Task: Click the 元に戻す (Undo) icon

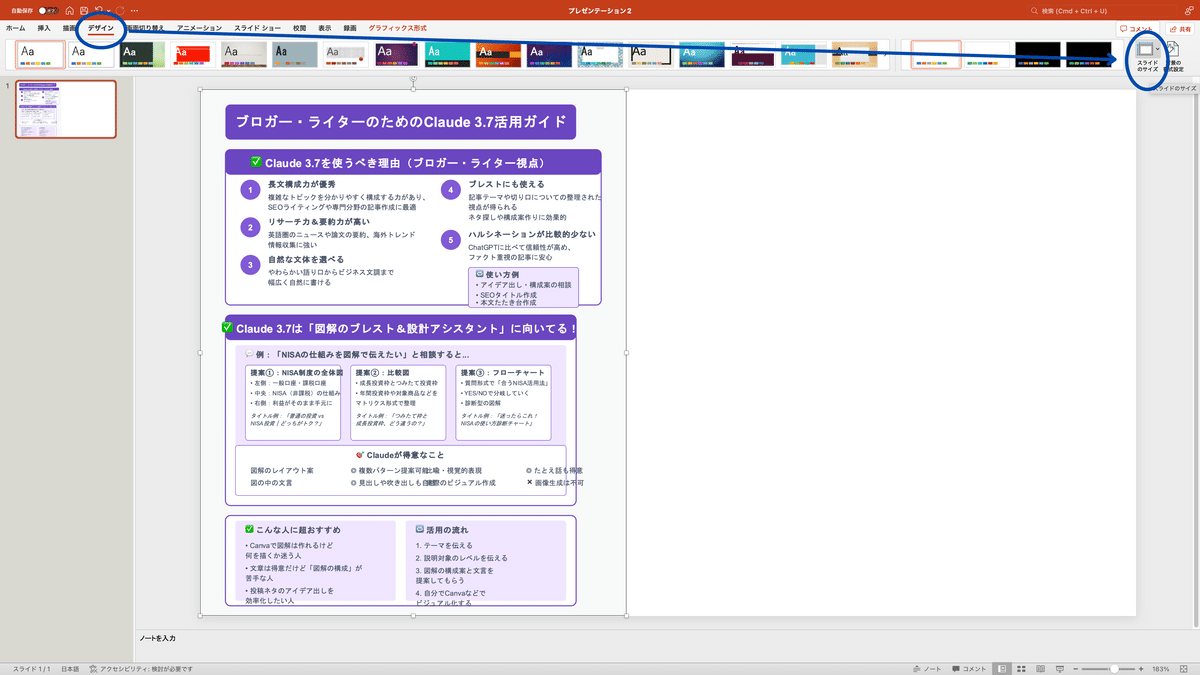Action: pyautogui.click(x=98, y=11)
